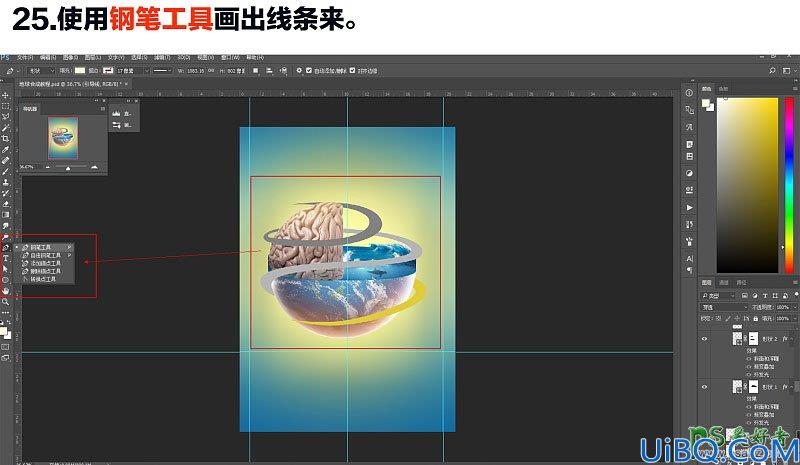Toggle the layer filter on/off switch
800x465 pixels.
pos(796,295)
